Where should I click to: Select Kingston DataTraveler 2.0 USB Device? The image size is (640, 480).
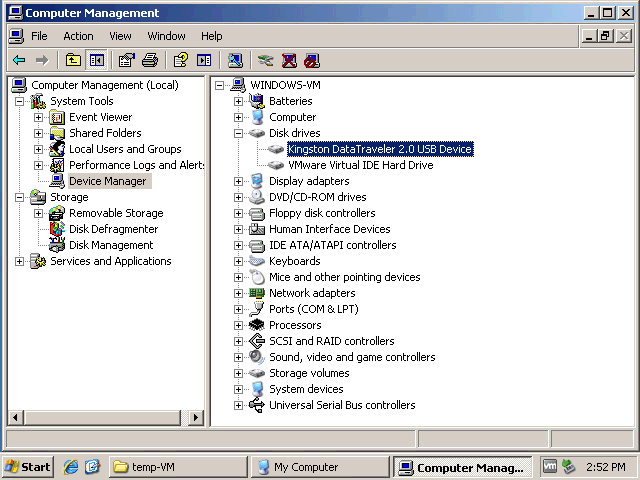point(380,149)
